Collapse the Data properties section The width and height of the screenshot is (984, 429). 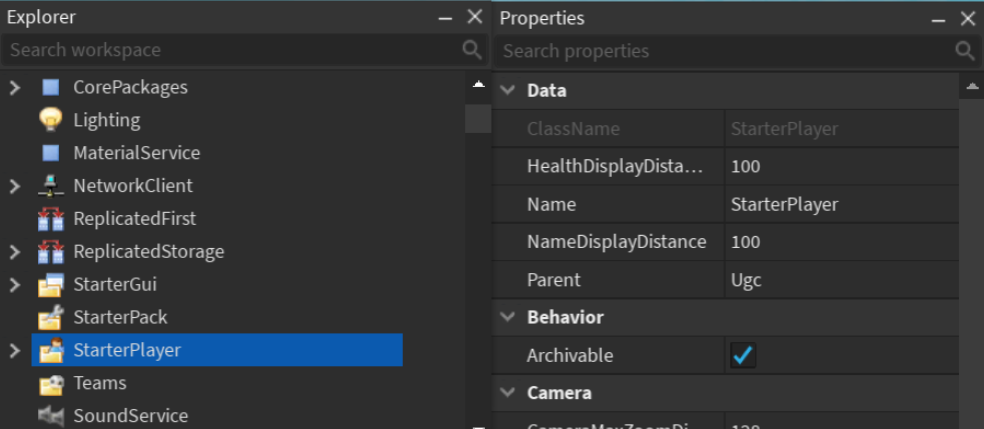pyautogui.click(x=507, y=90)
